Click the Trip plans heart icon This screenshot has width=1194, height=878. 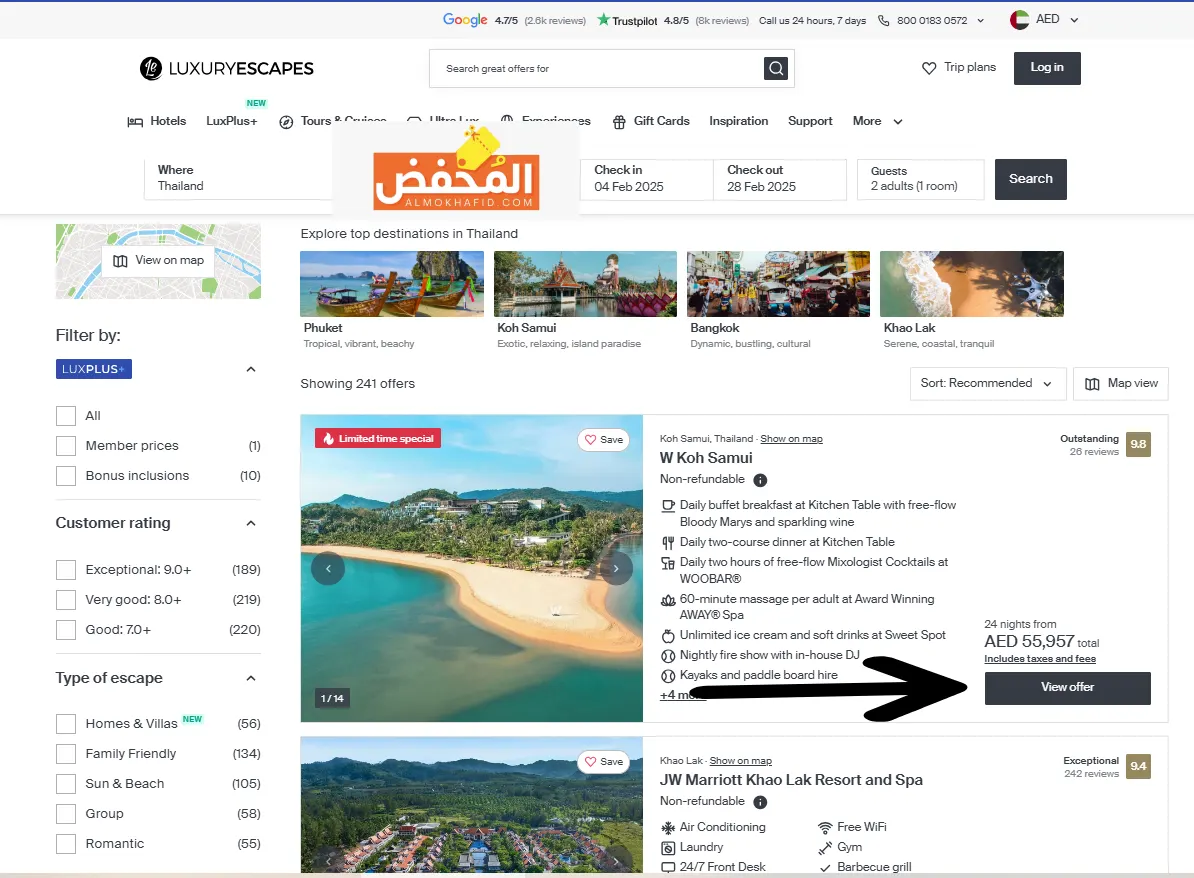pos(929,68)
